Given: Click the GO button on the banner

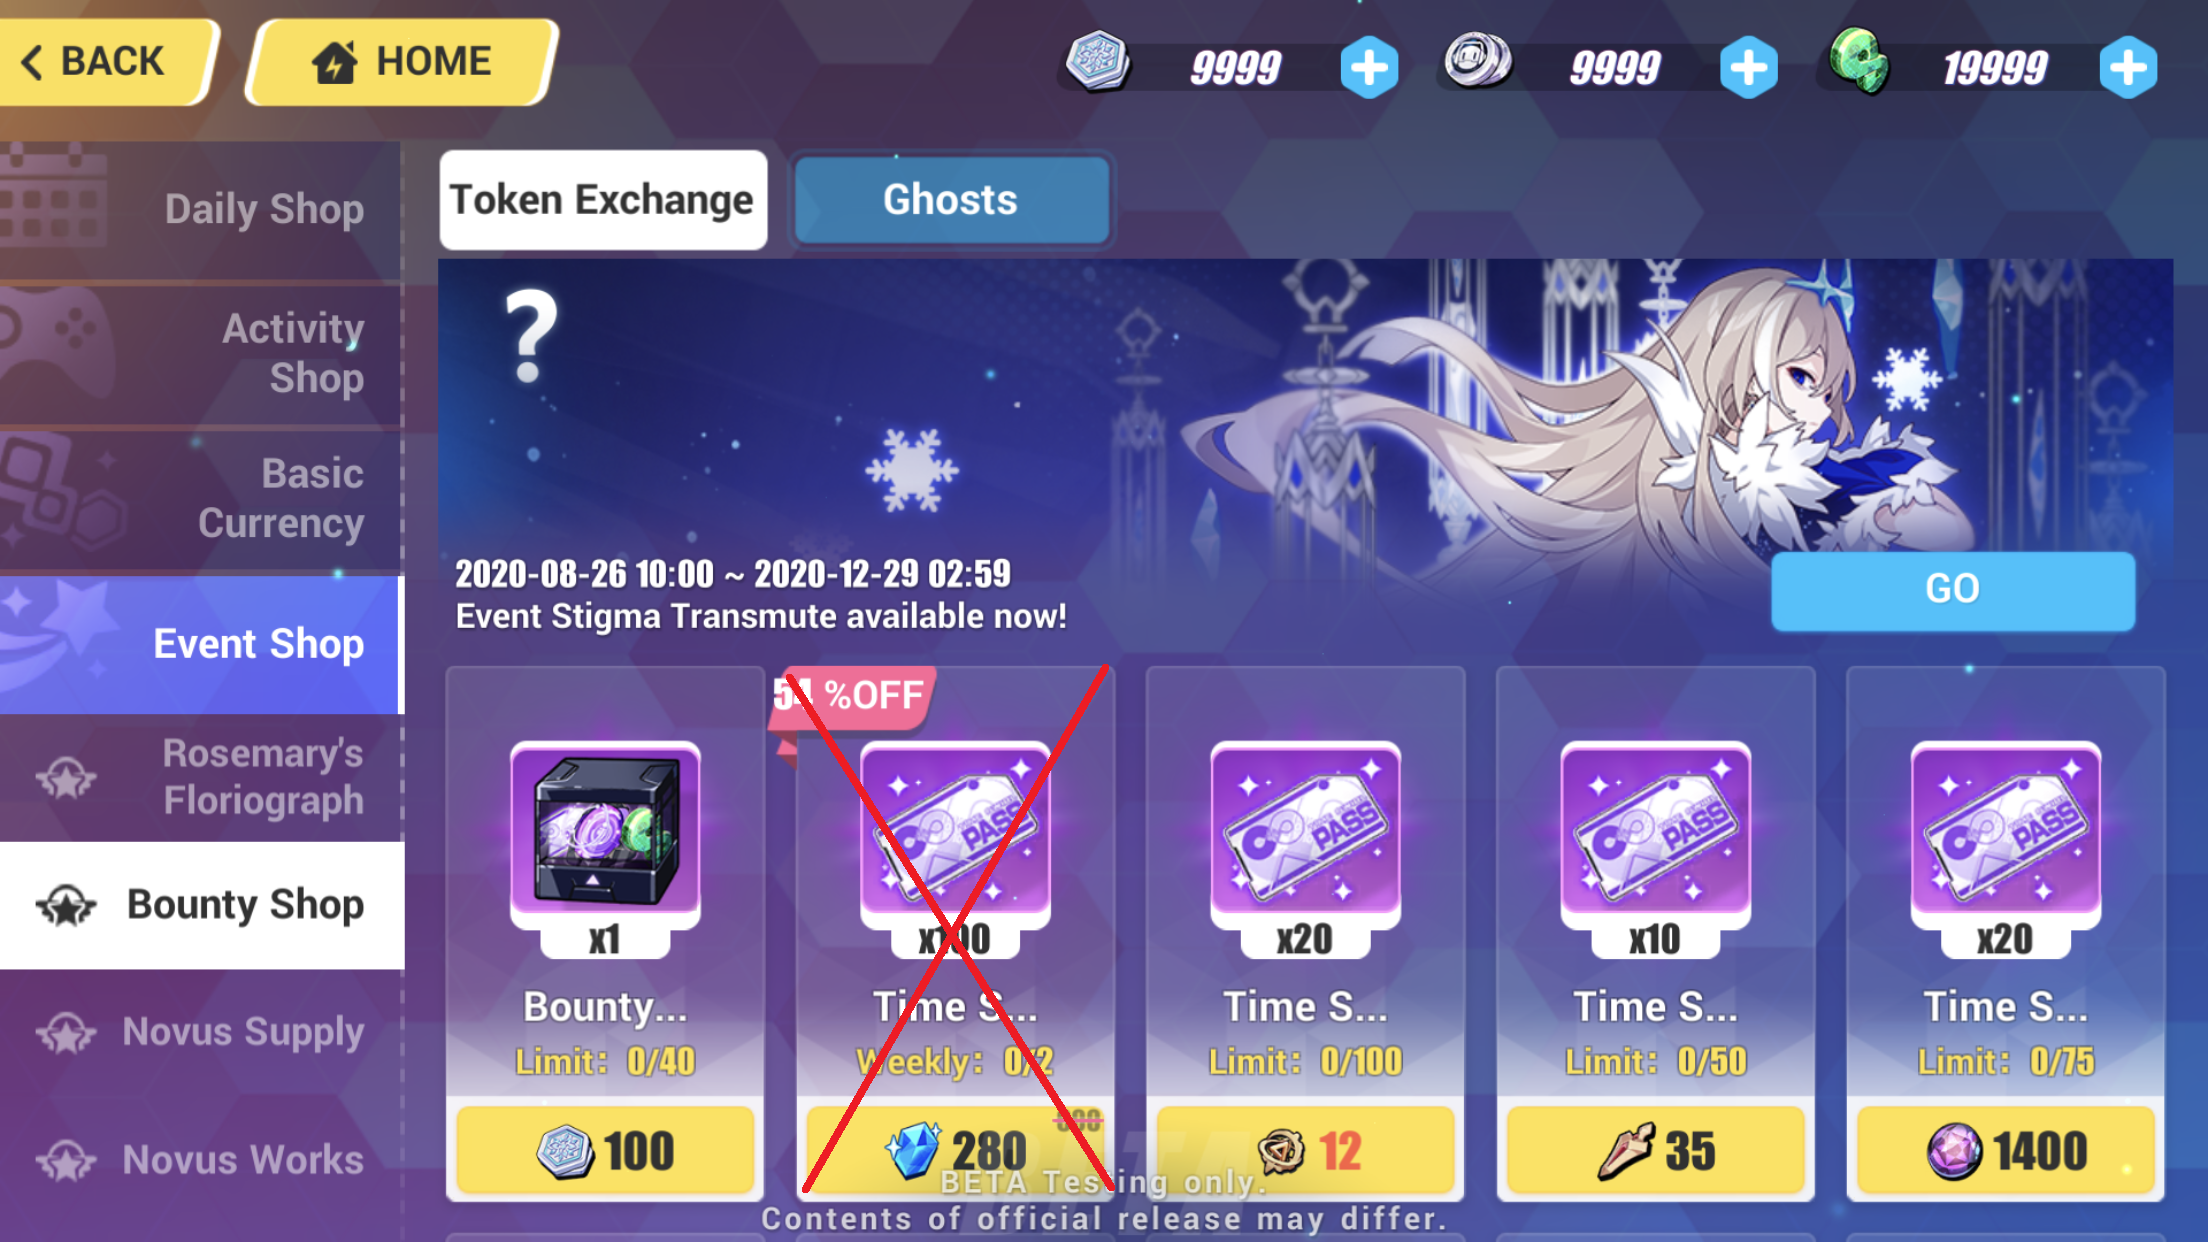Looking at the screenshot, I should (1953, 590).
